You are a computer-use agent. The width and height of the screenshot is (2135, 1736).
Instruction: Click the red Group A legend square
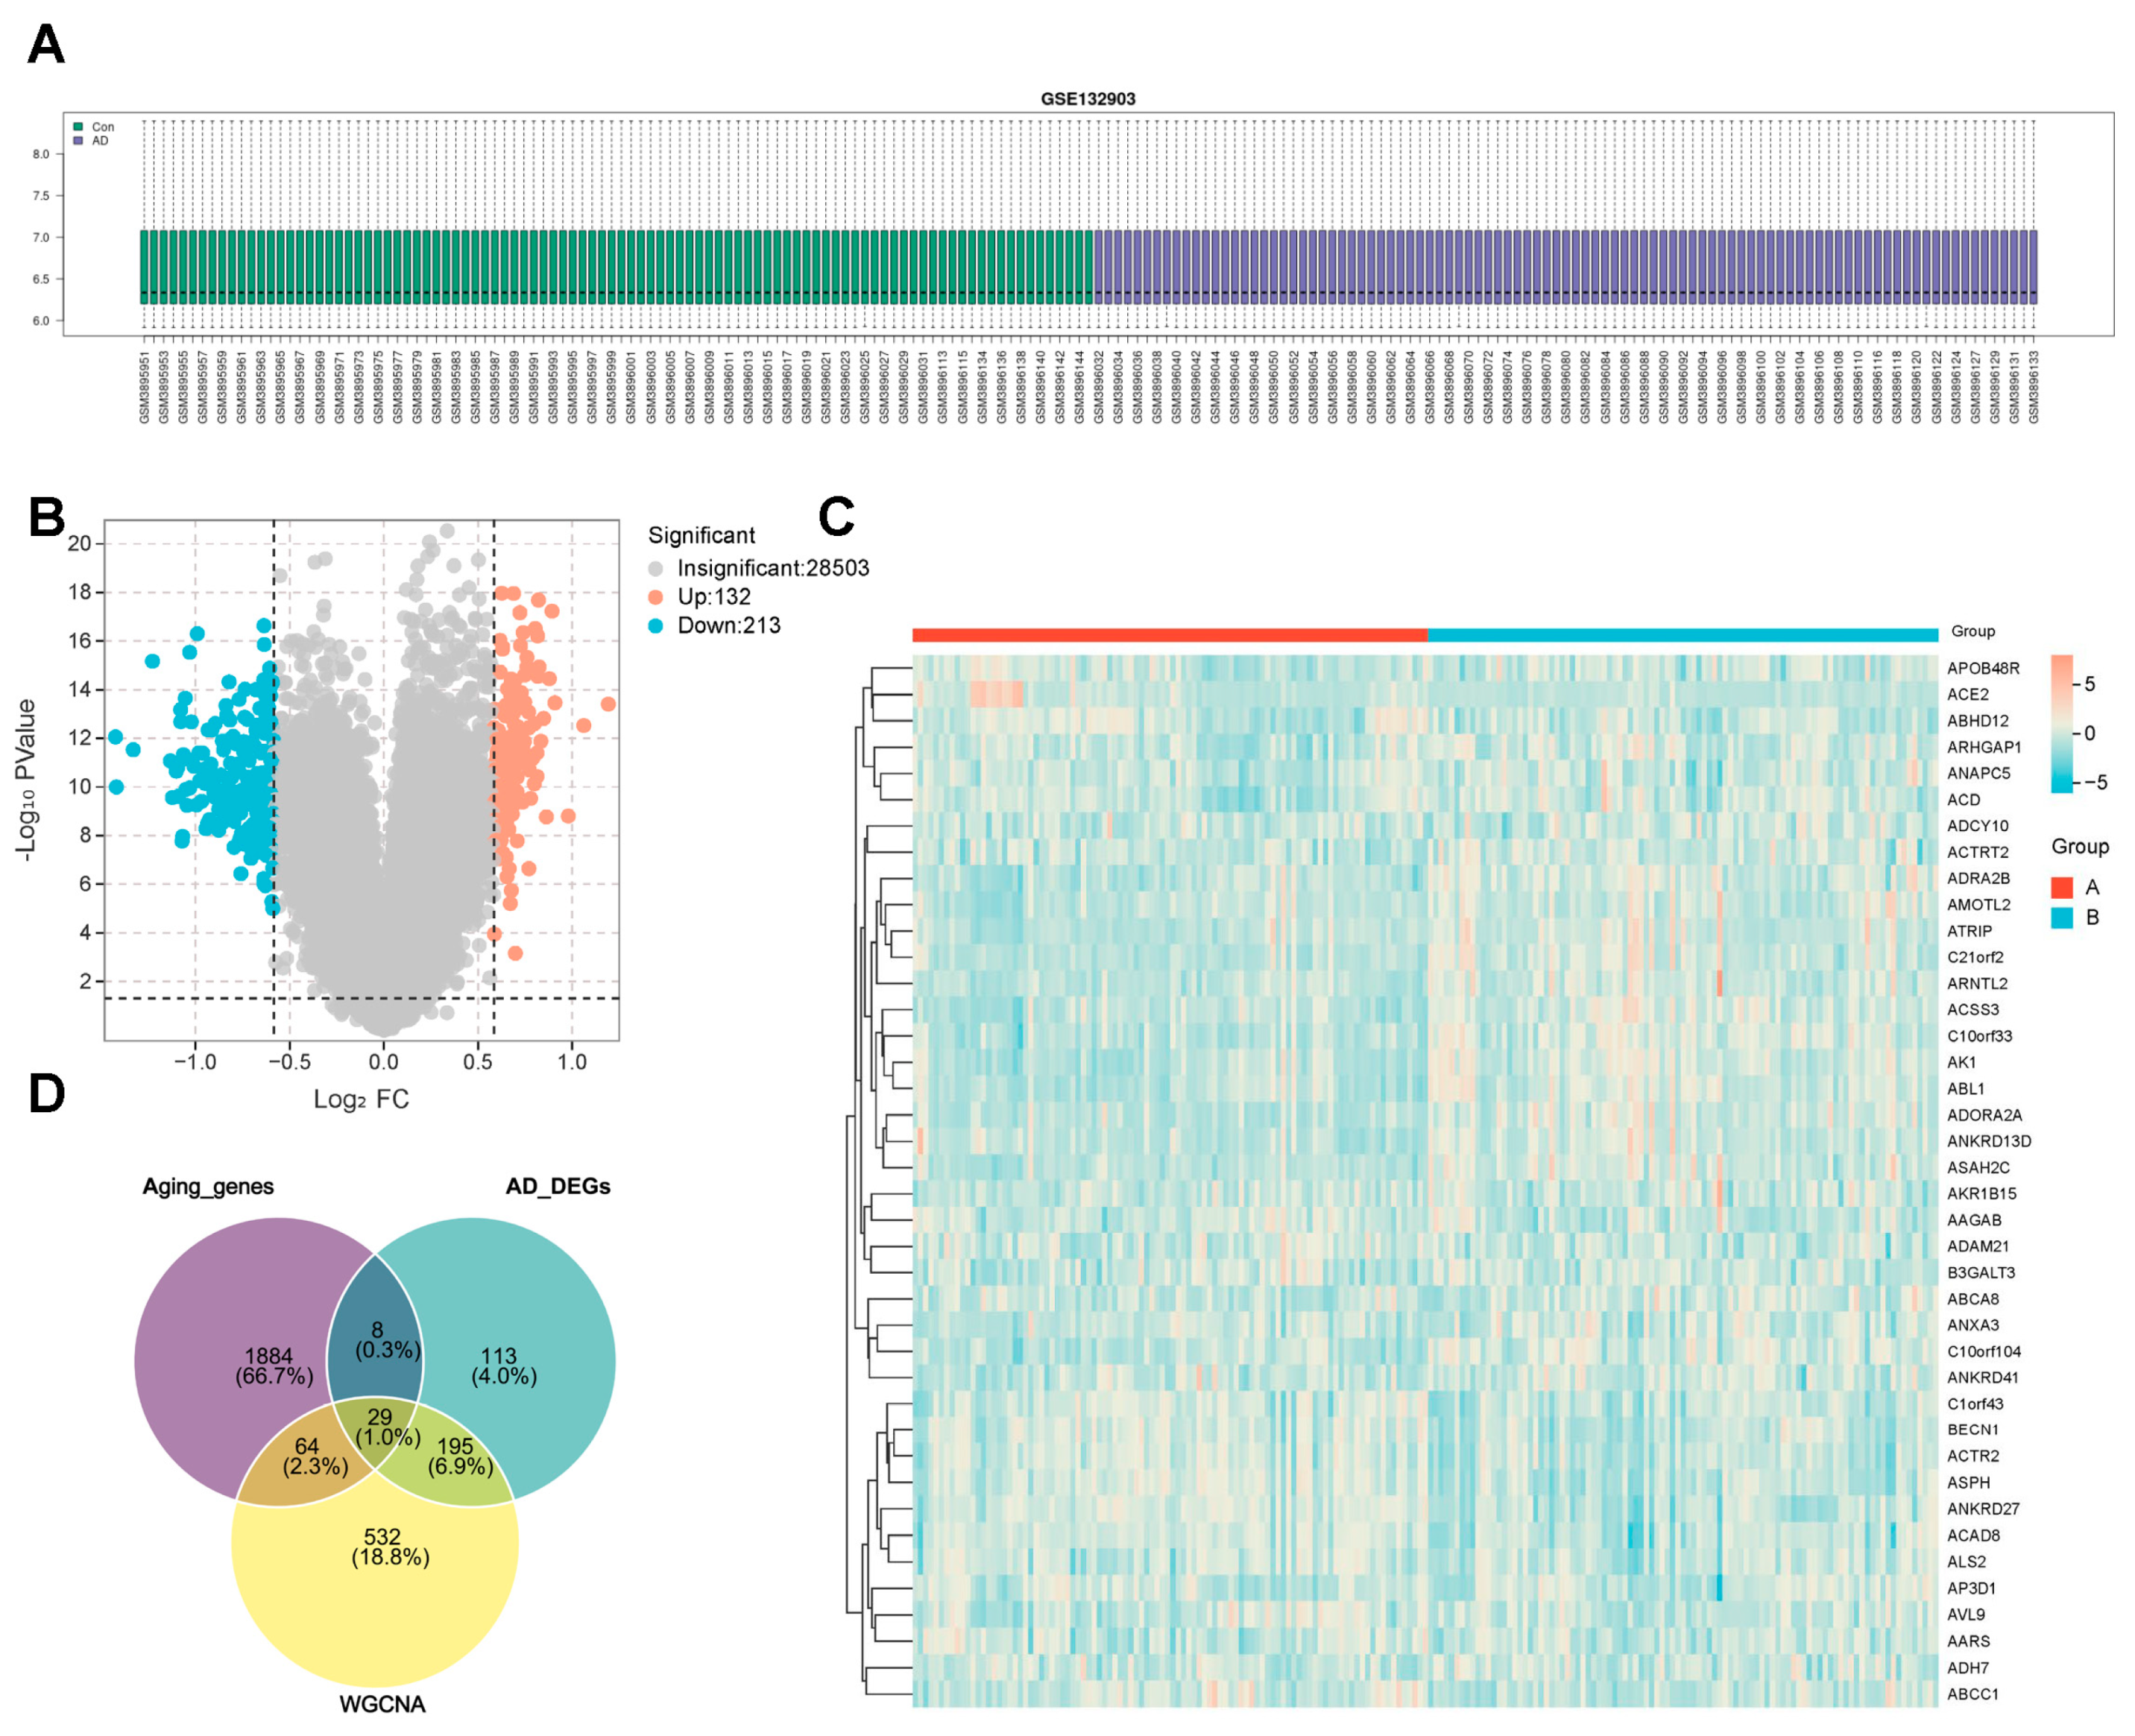[x=2062, y=887]
